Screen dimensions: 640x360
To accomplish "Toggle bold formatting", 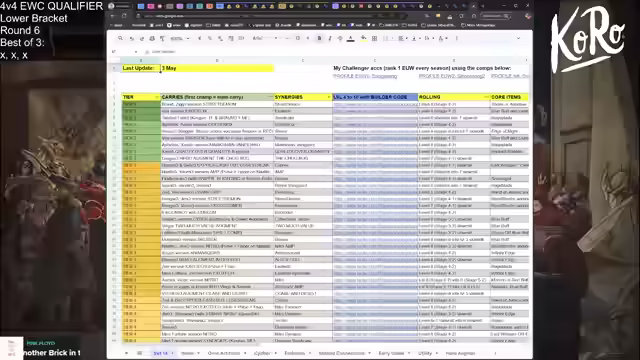I will (319, 38).
